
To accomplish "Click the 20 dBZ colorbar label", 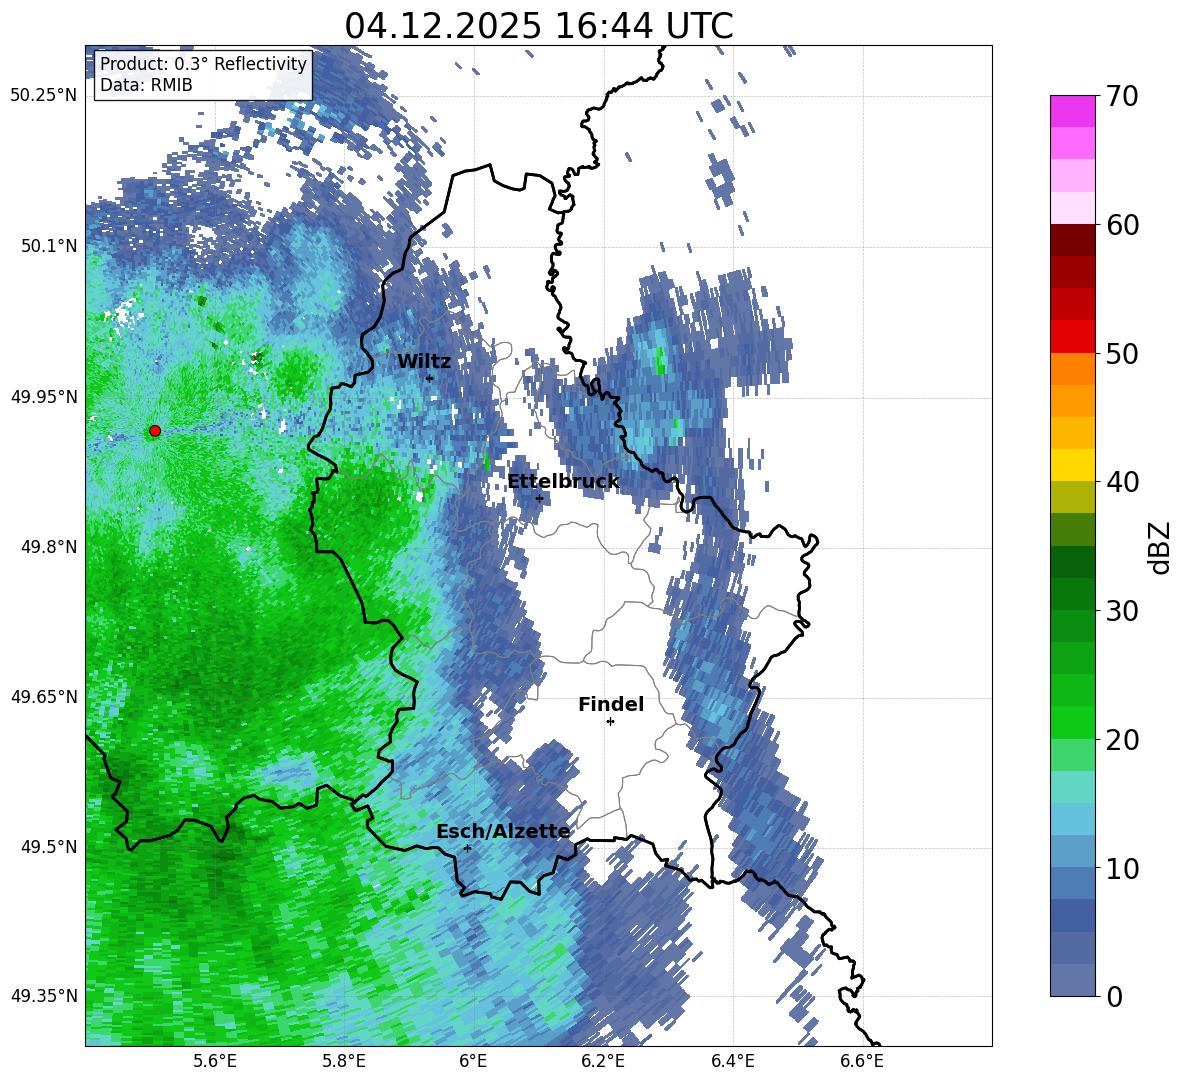I will 1122,740.
